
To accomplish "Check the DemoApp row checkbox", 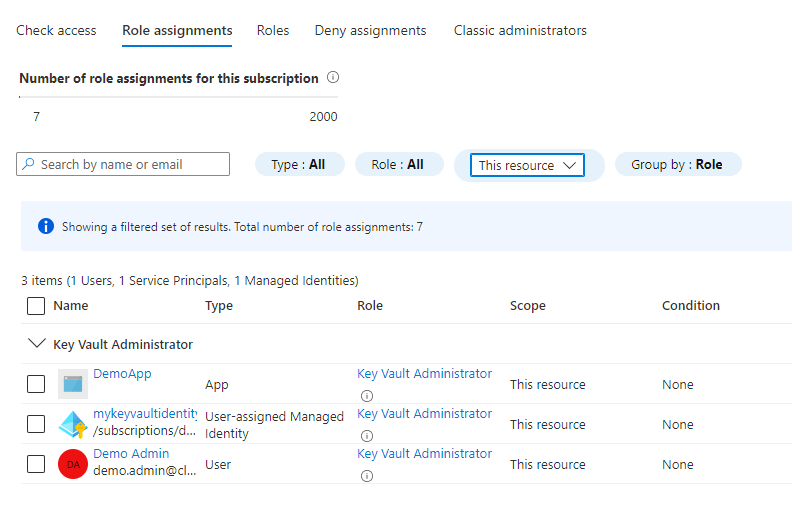I will 36,384.
